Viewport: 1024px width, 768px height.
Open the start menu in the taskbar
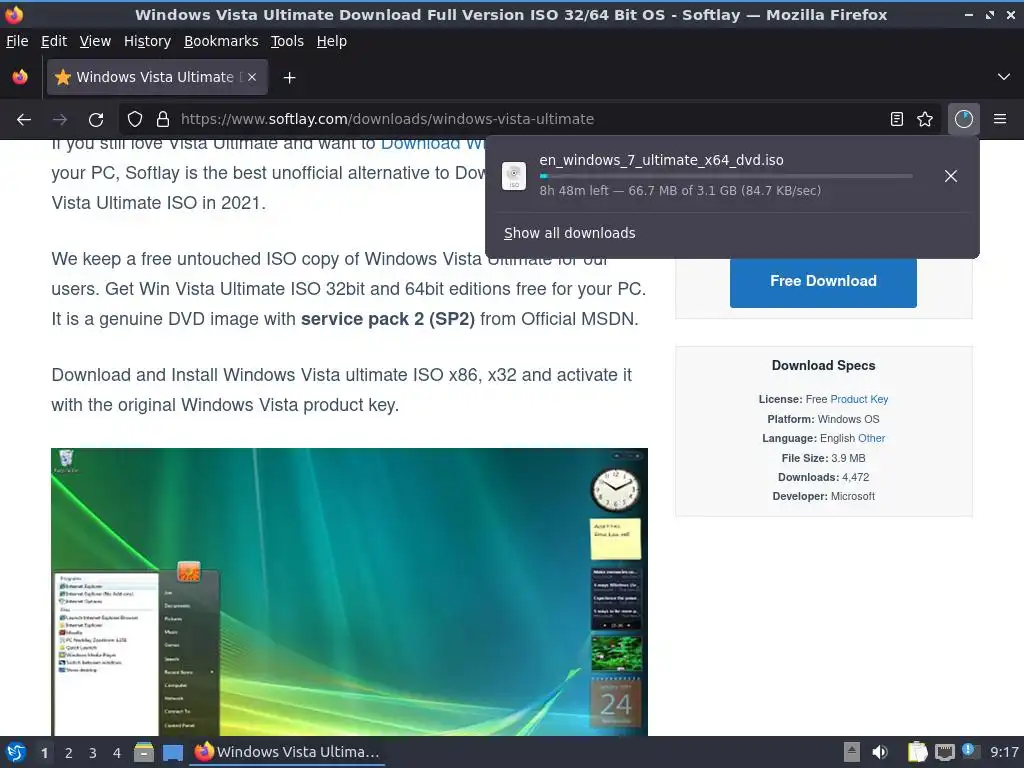[16, 752]
